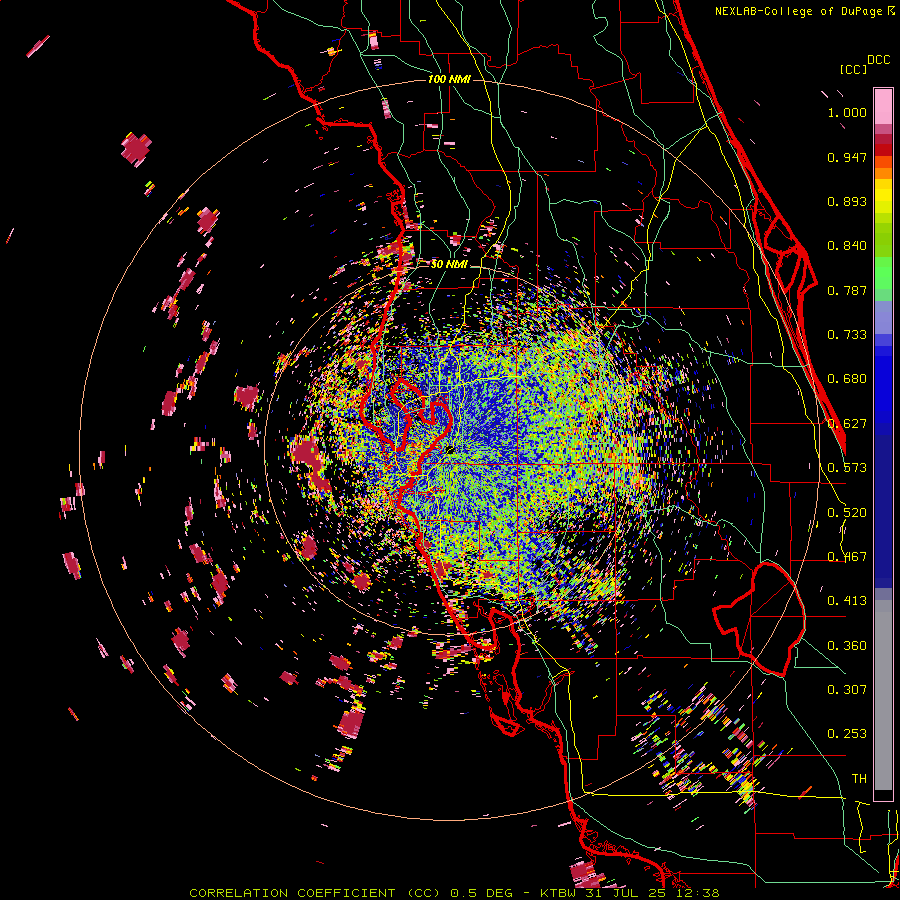Click the 0.893 scale value
Viewport: 900px width, 900px height.
click(x=847, y=201)
